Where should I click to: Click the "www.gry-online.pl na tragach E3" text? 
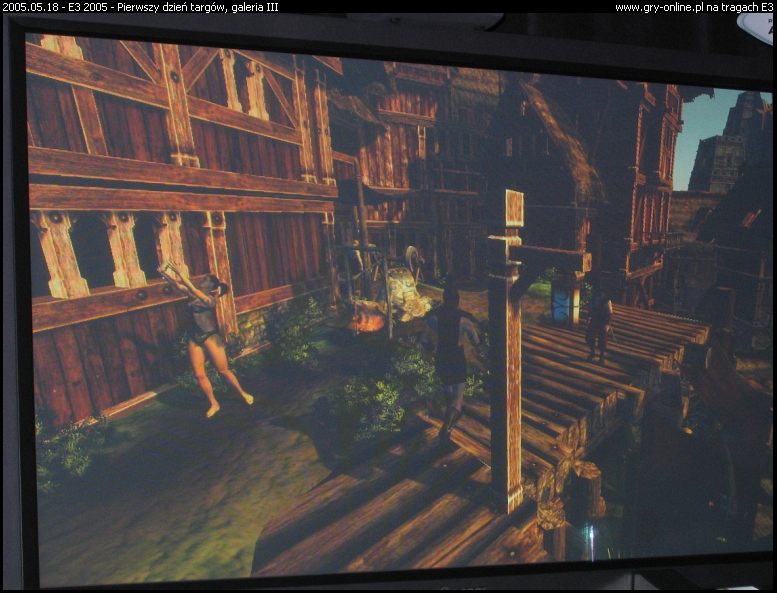(x=694, y=7)
